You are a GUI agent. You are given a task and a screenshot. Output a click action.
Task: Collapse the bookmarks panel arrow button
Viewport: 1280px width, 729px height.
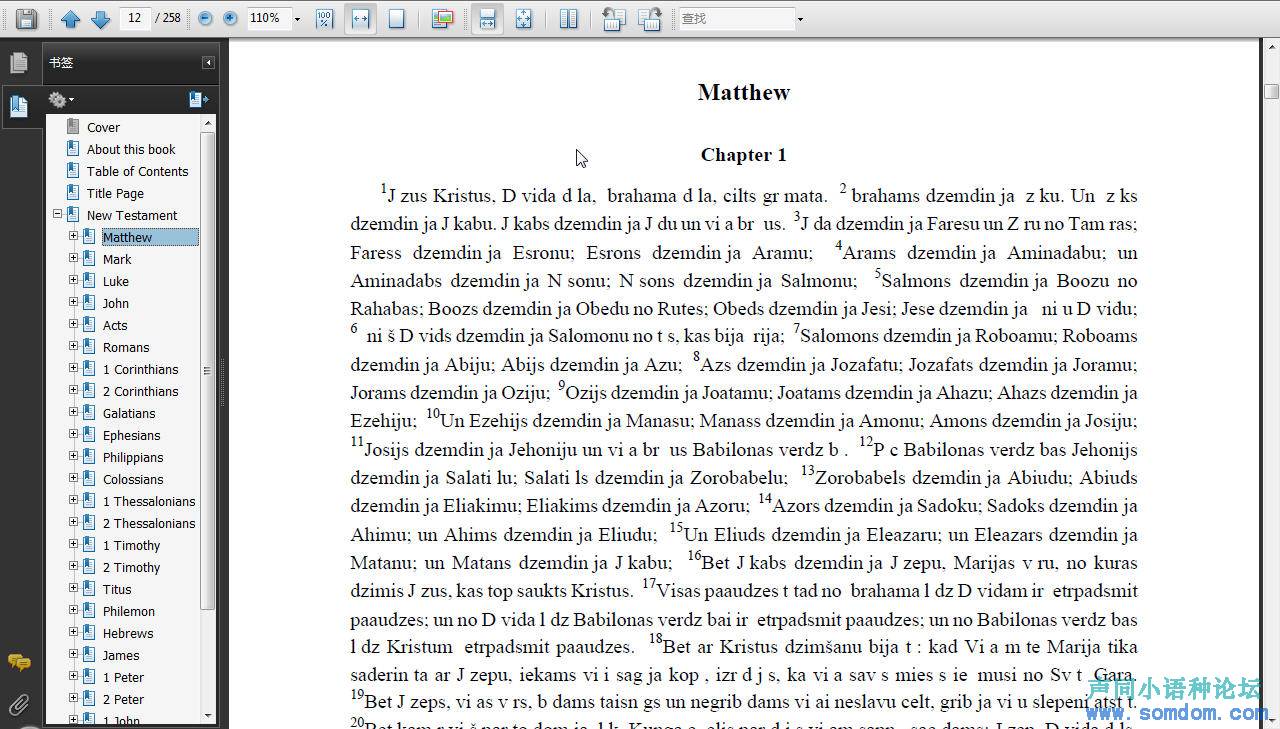click(208, 62)
